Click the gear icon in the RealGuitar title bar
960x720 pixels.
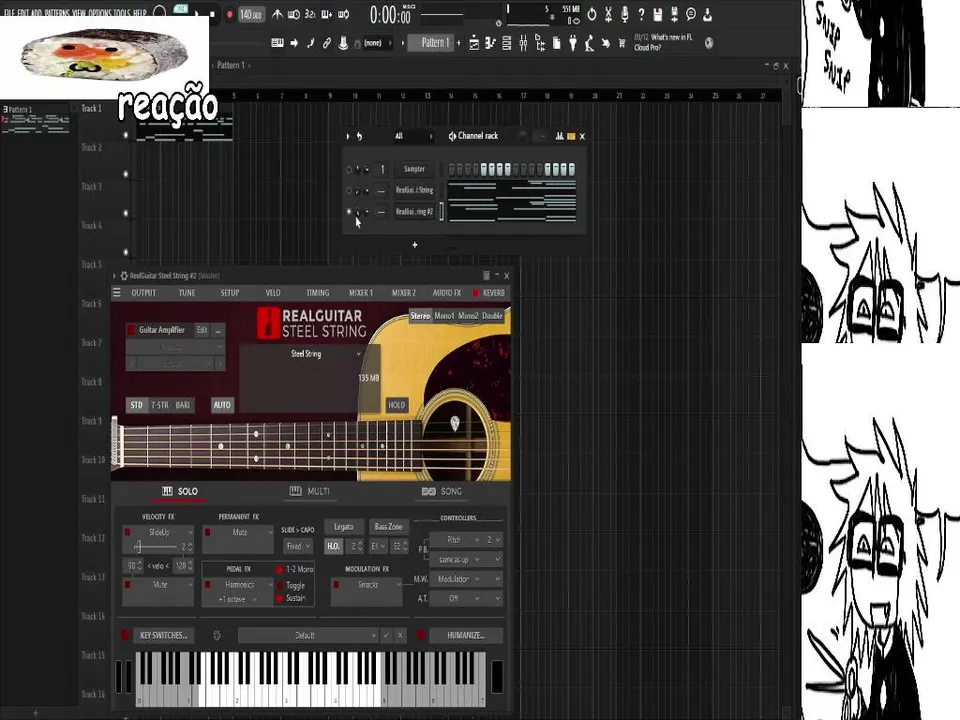124,276
